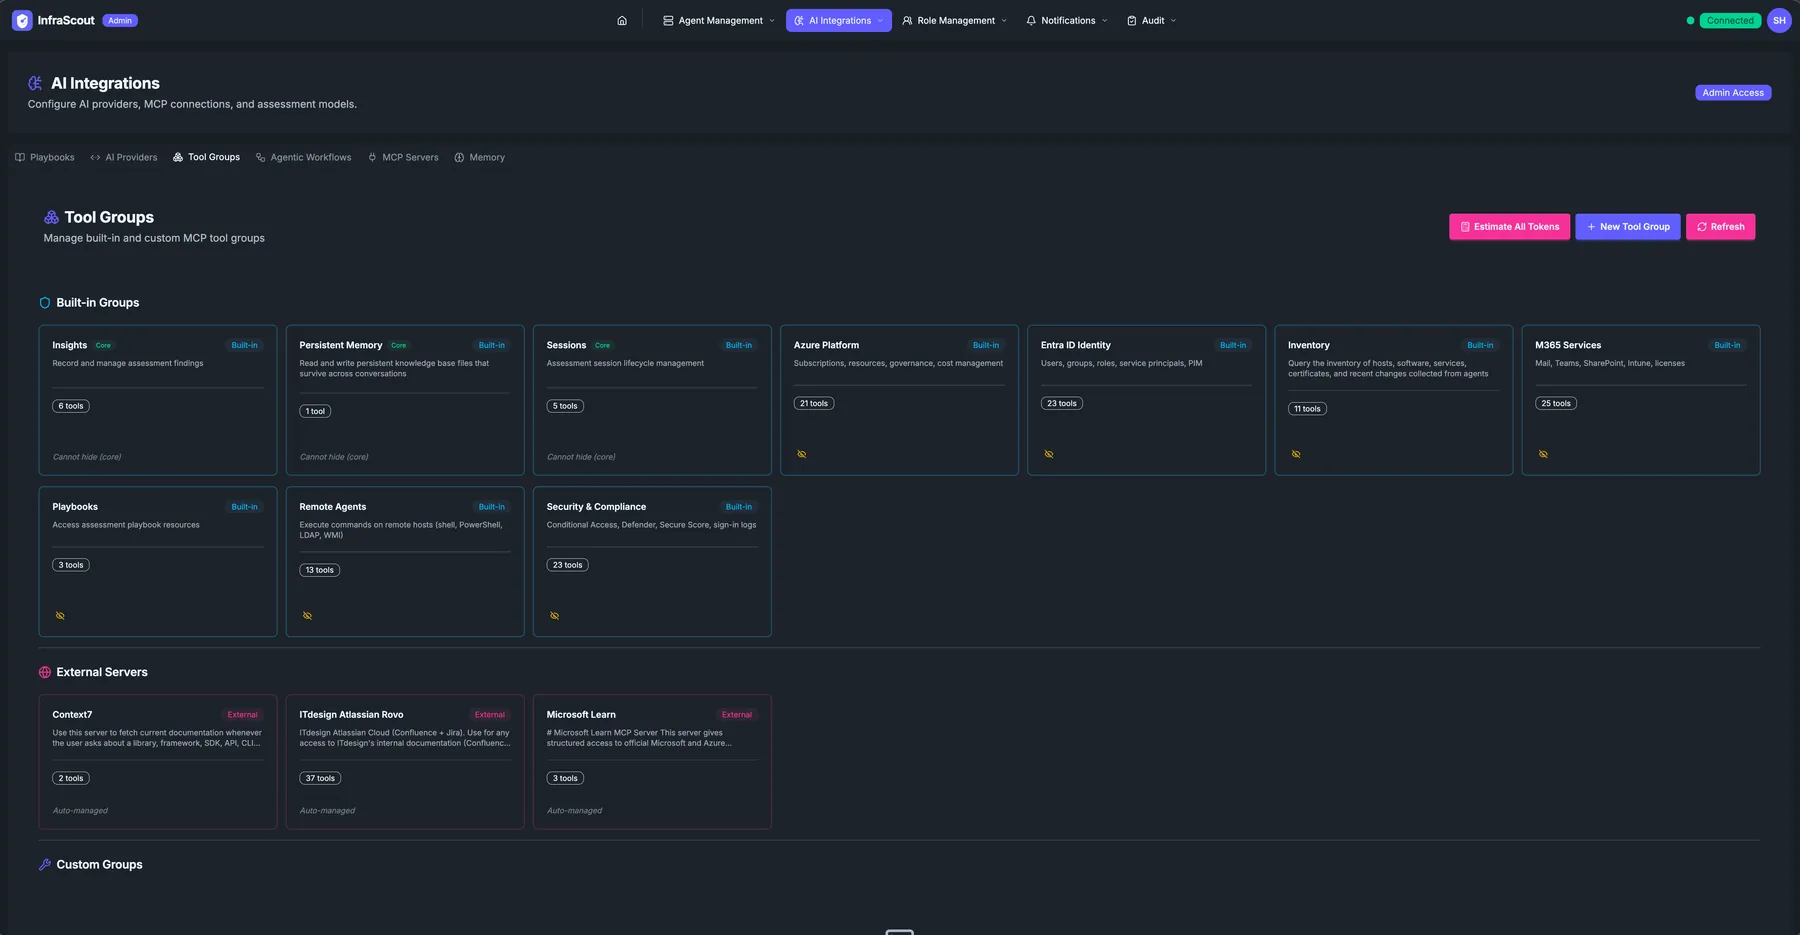Open the SH user avatar
The image size is (1800, 935).
click(1779, 20)
